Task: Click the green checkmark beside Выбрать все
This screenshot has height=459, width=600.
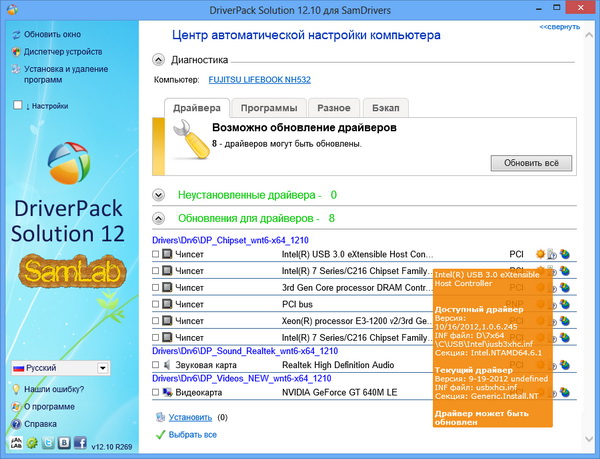Action: [161, 435]
